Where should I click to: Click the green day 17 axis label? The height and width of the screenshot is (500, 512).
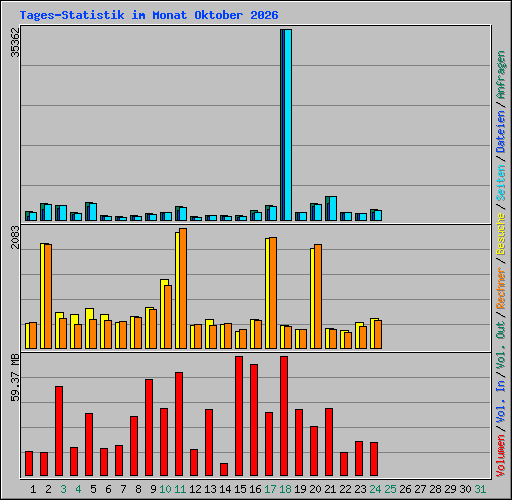click(x=270, y=489)
